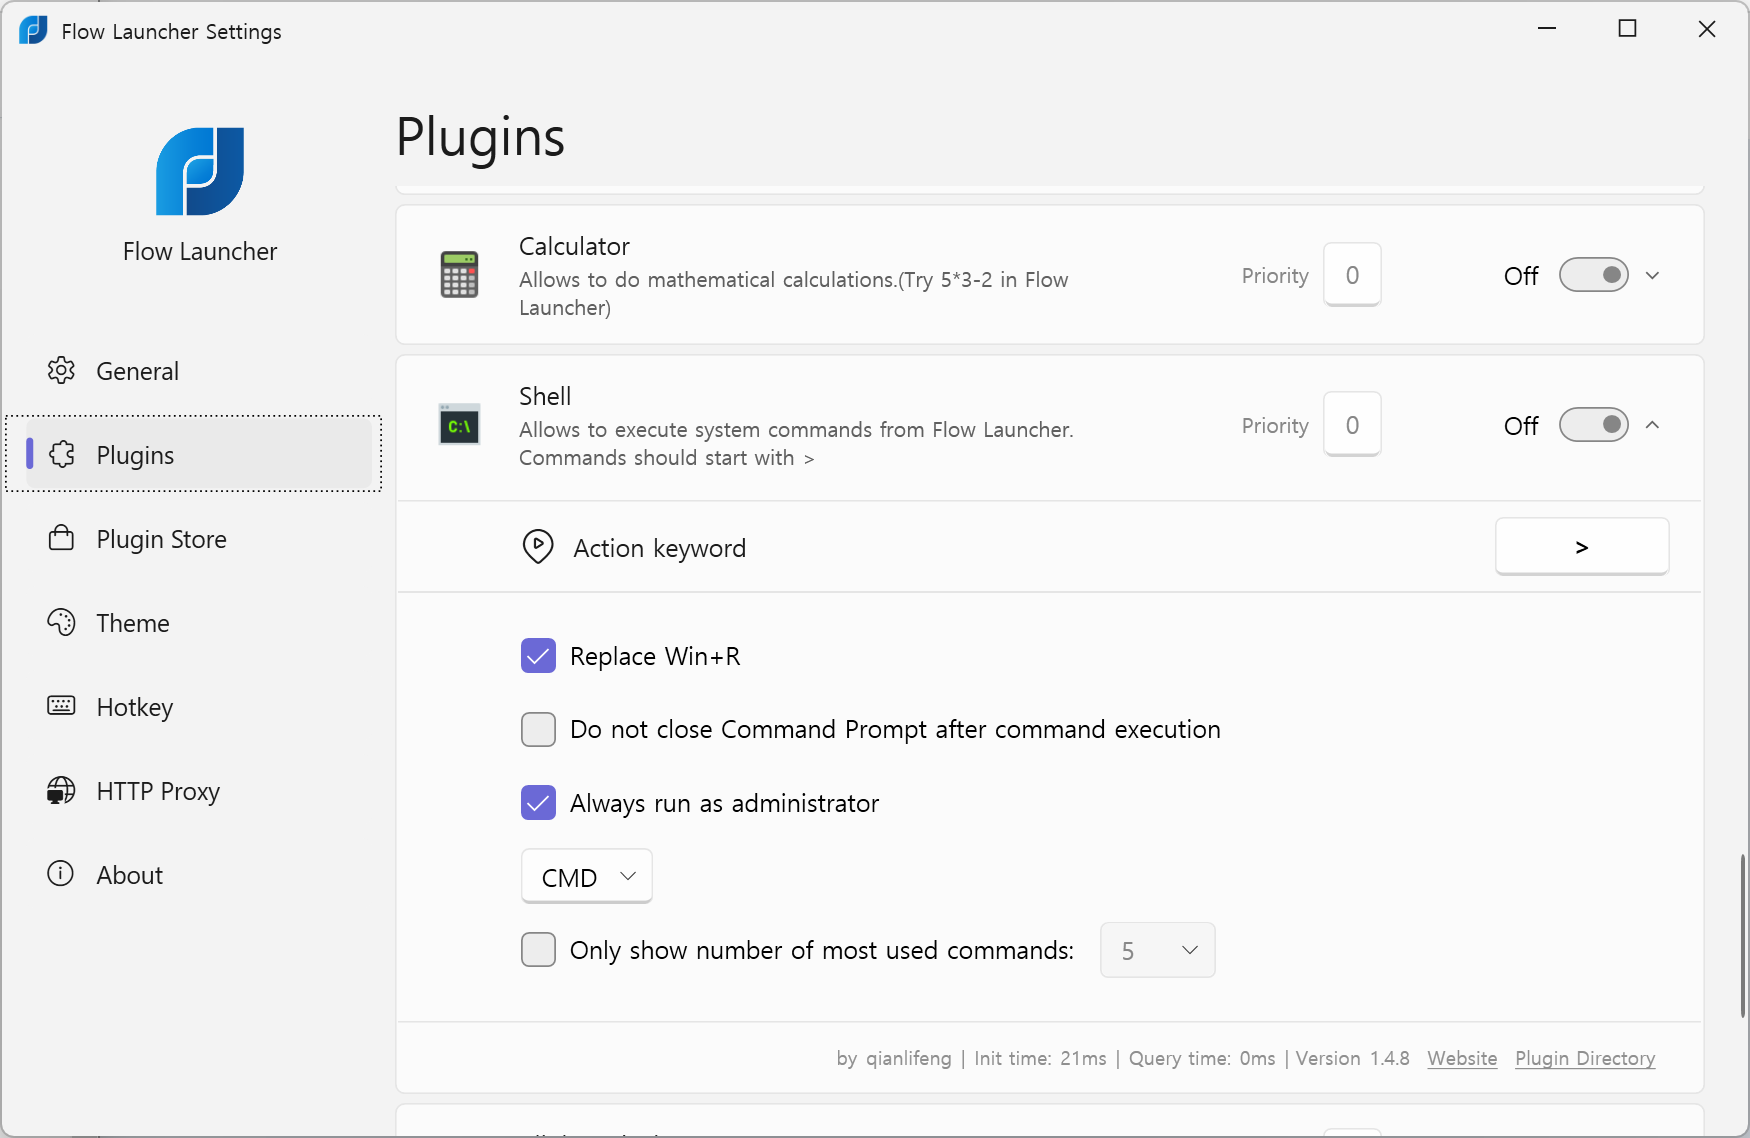The height and width of the screenshot is (1138, 1750).
Task: Check Do not close Command Prompt option
Action: (538, 729)
